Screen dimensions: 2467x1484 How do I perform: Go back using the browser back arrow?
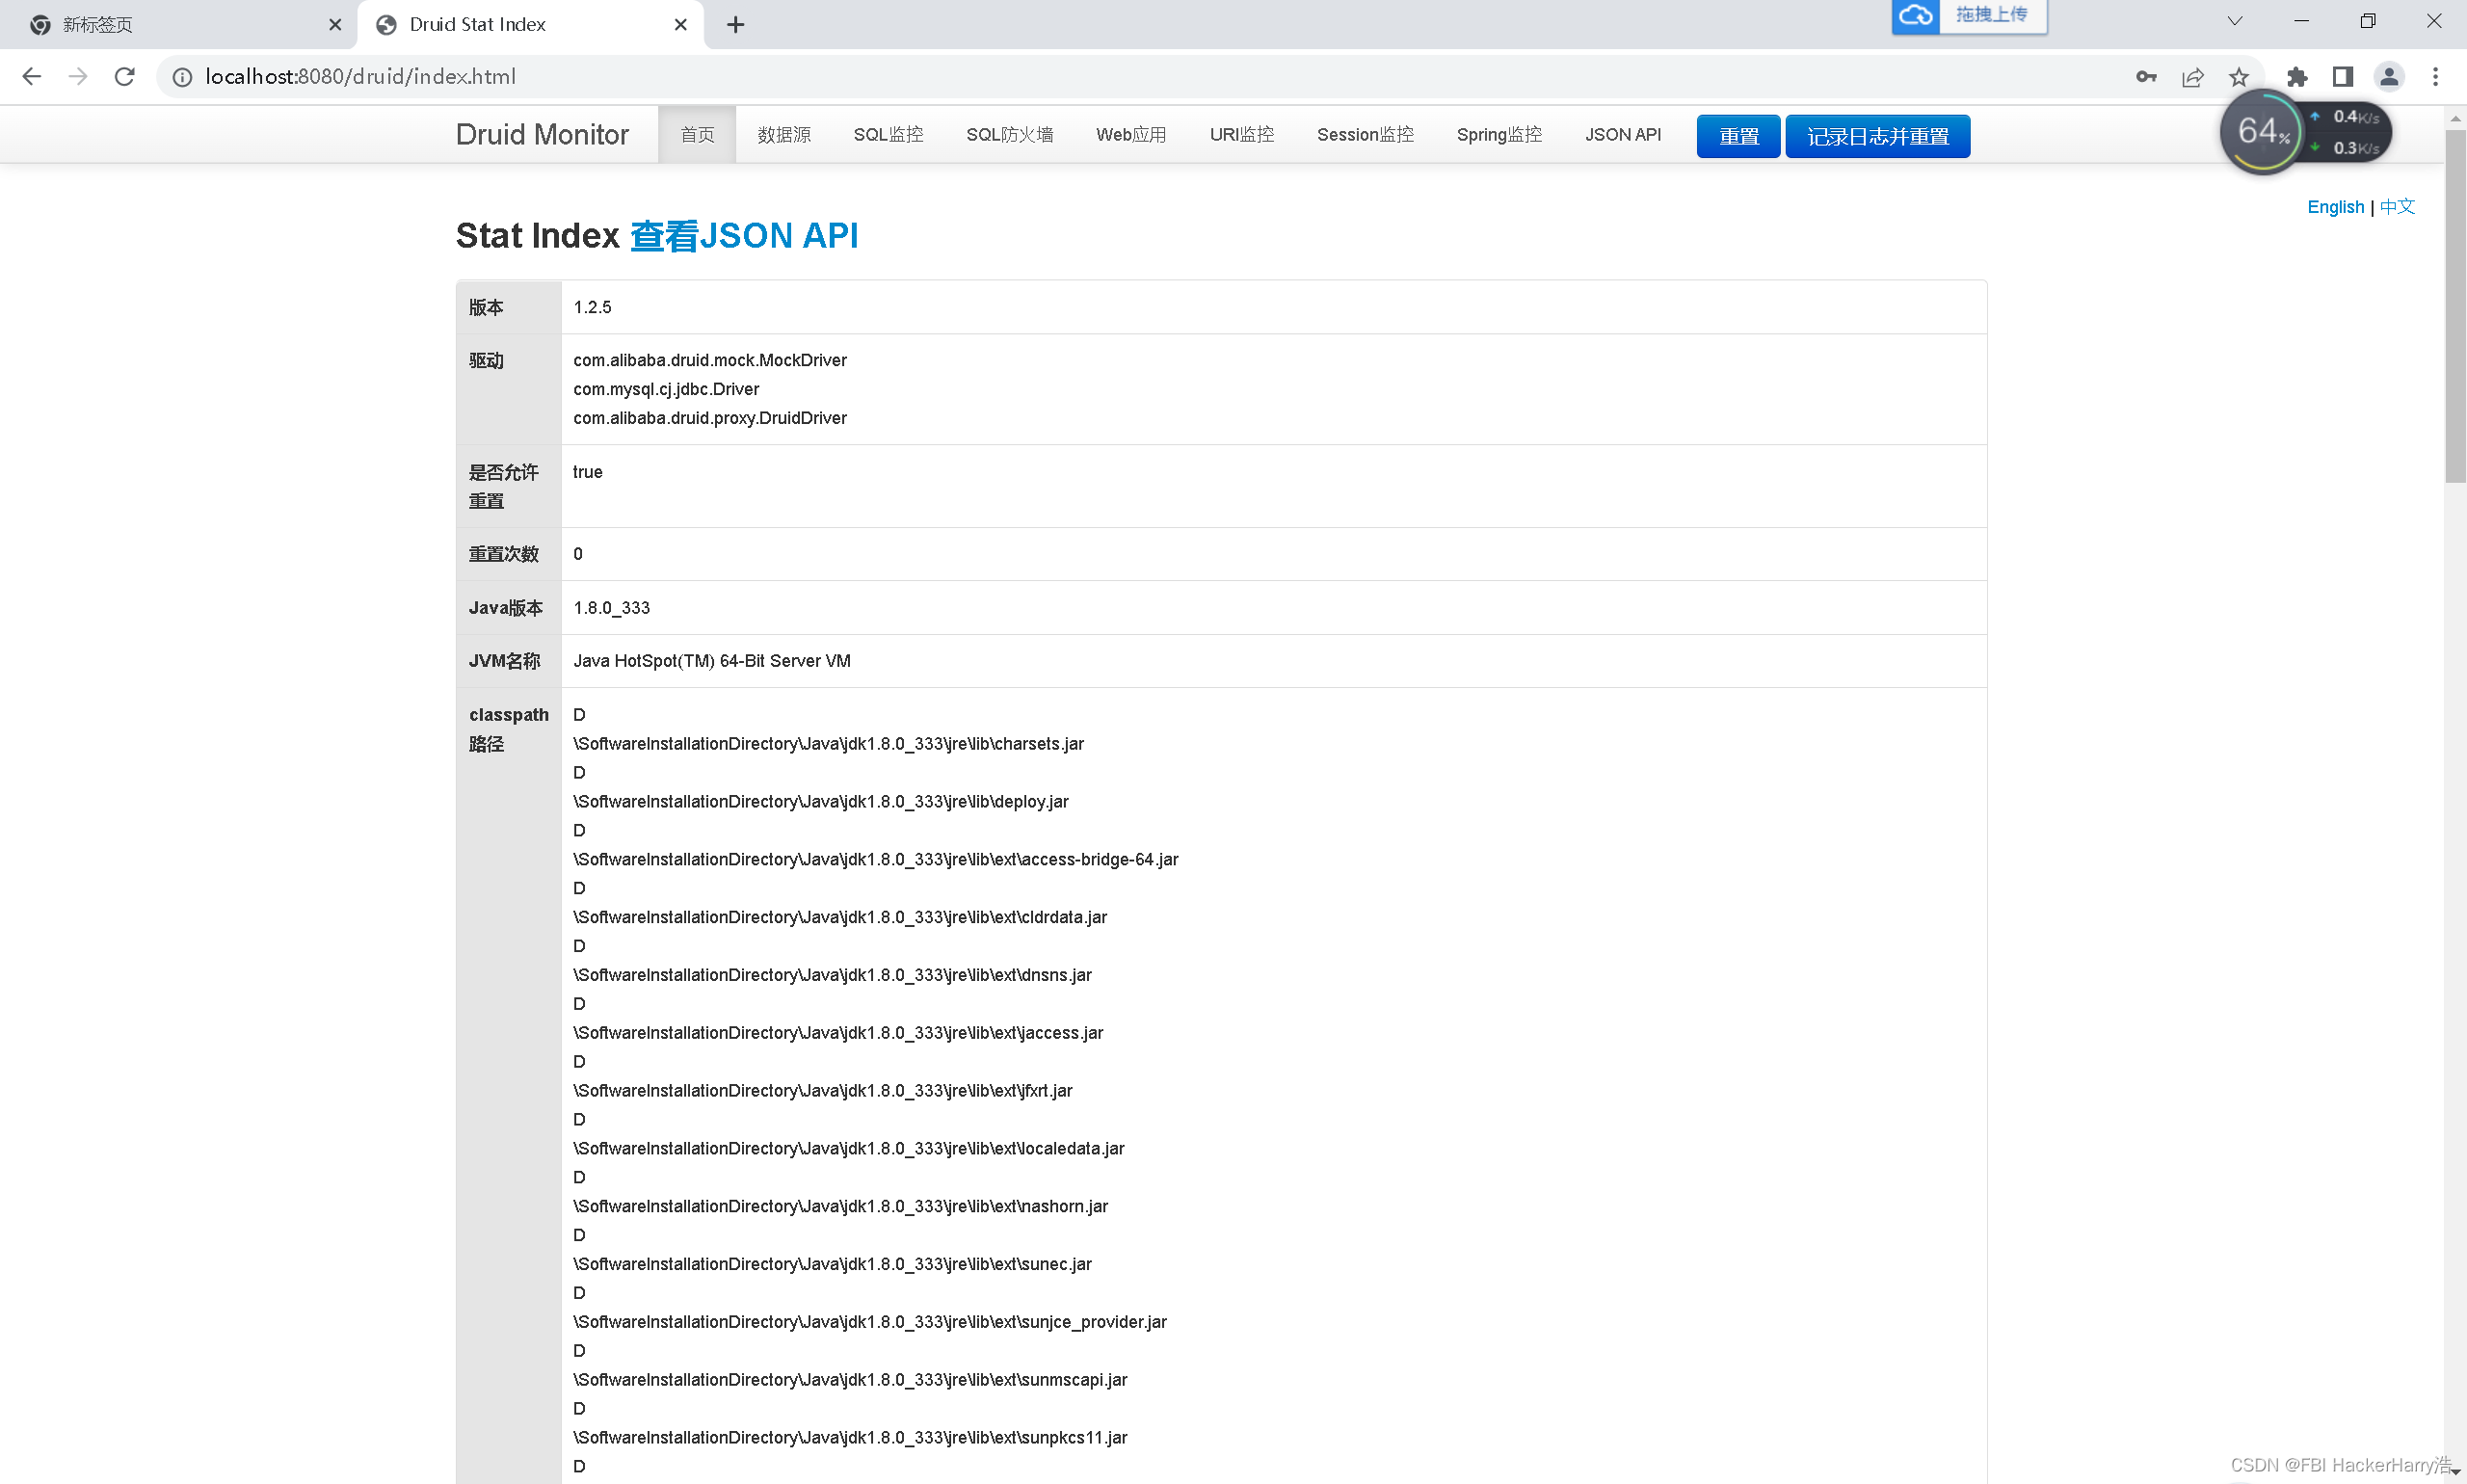click(x=32, y=77)
